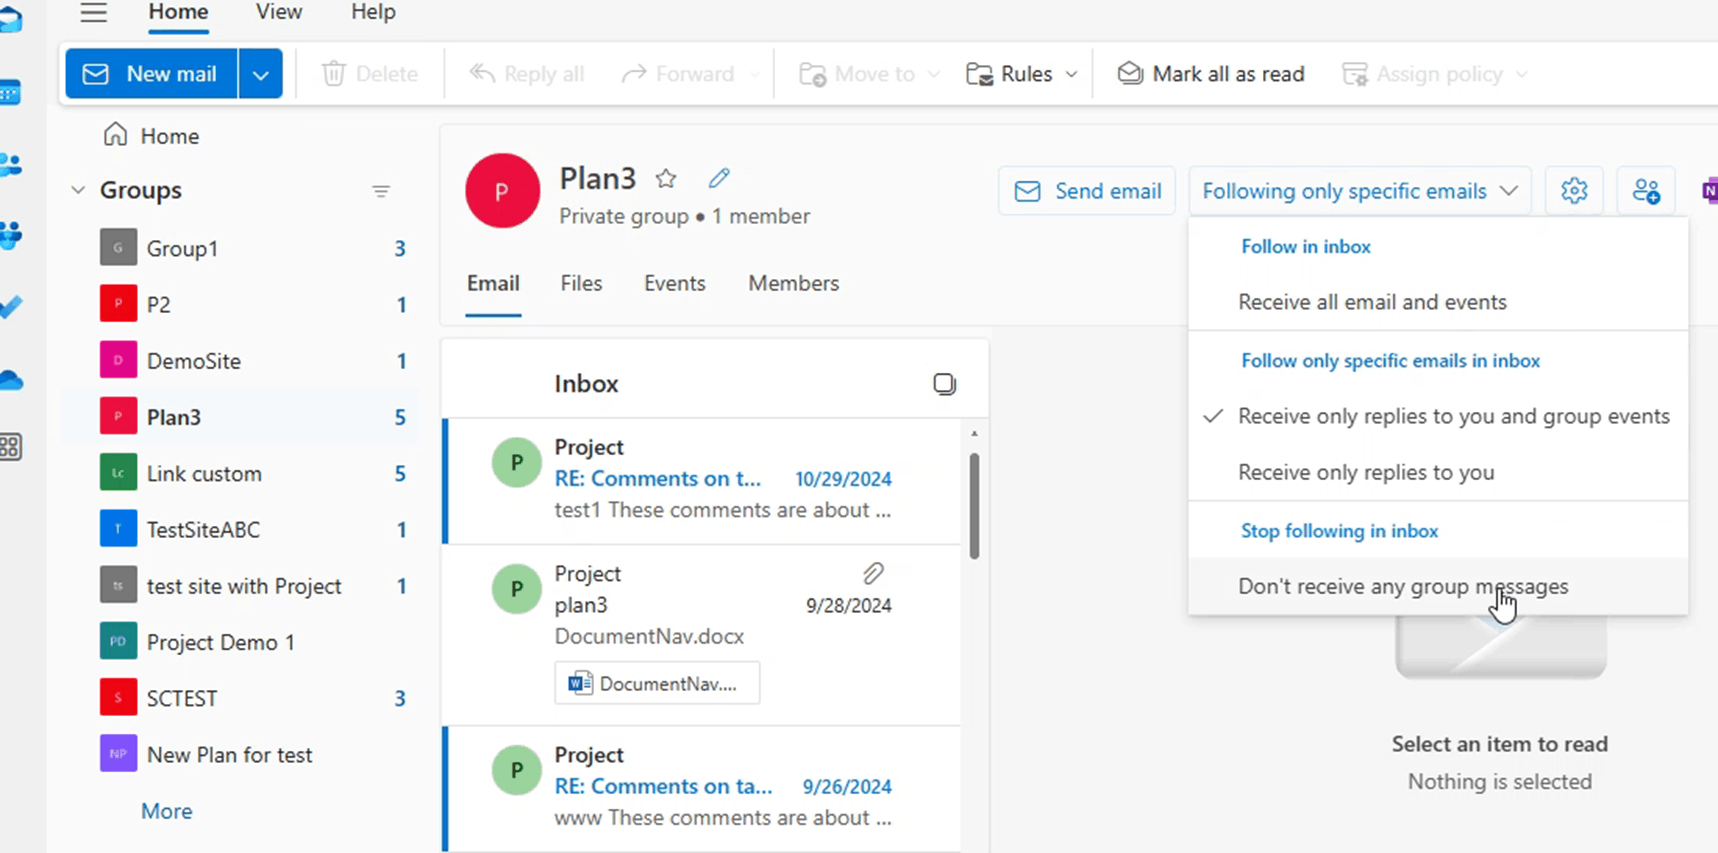Viewport: 1718px width, 853px height.
Task: Click the message list scrollbar
Action: pos(974,505)
